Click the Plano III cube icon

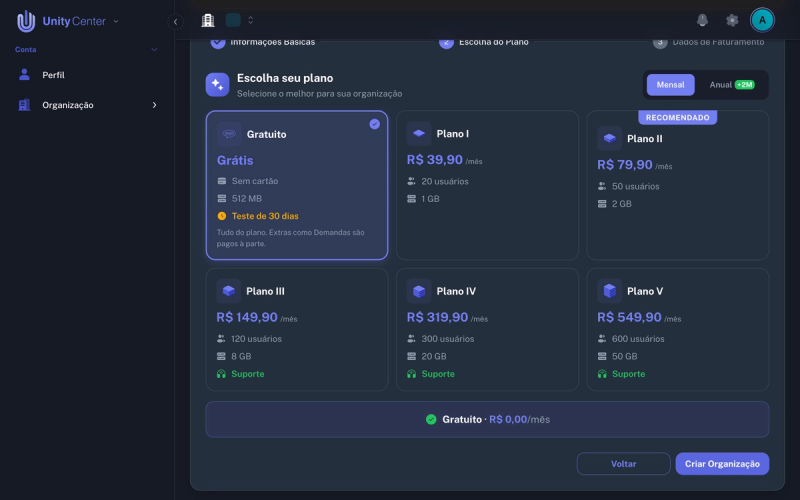(229, 291)
